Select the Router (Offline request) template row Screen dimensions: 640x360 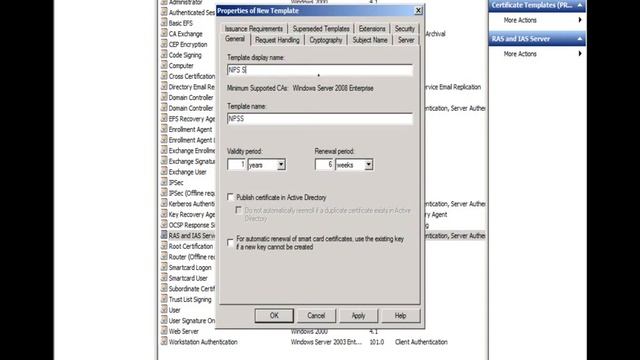click(188, 256)
